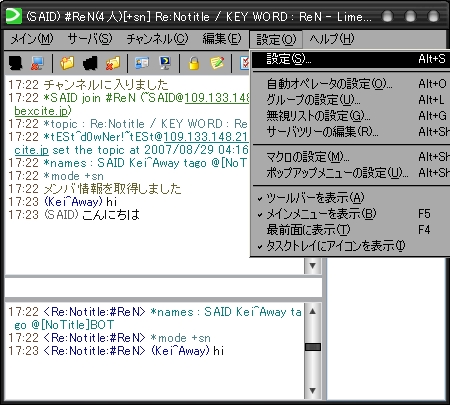Click the scrollbar thumb in lower log pane

coord(313,347)
